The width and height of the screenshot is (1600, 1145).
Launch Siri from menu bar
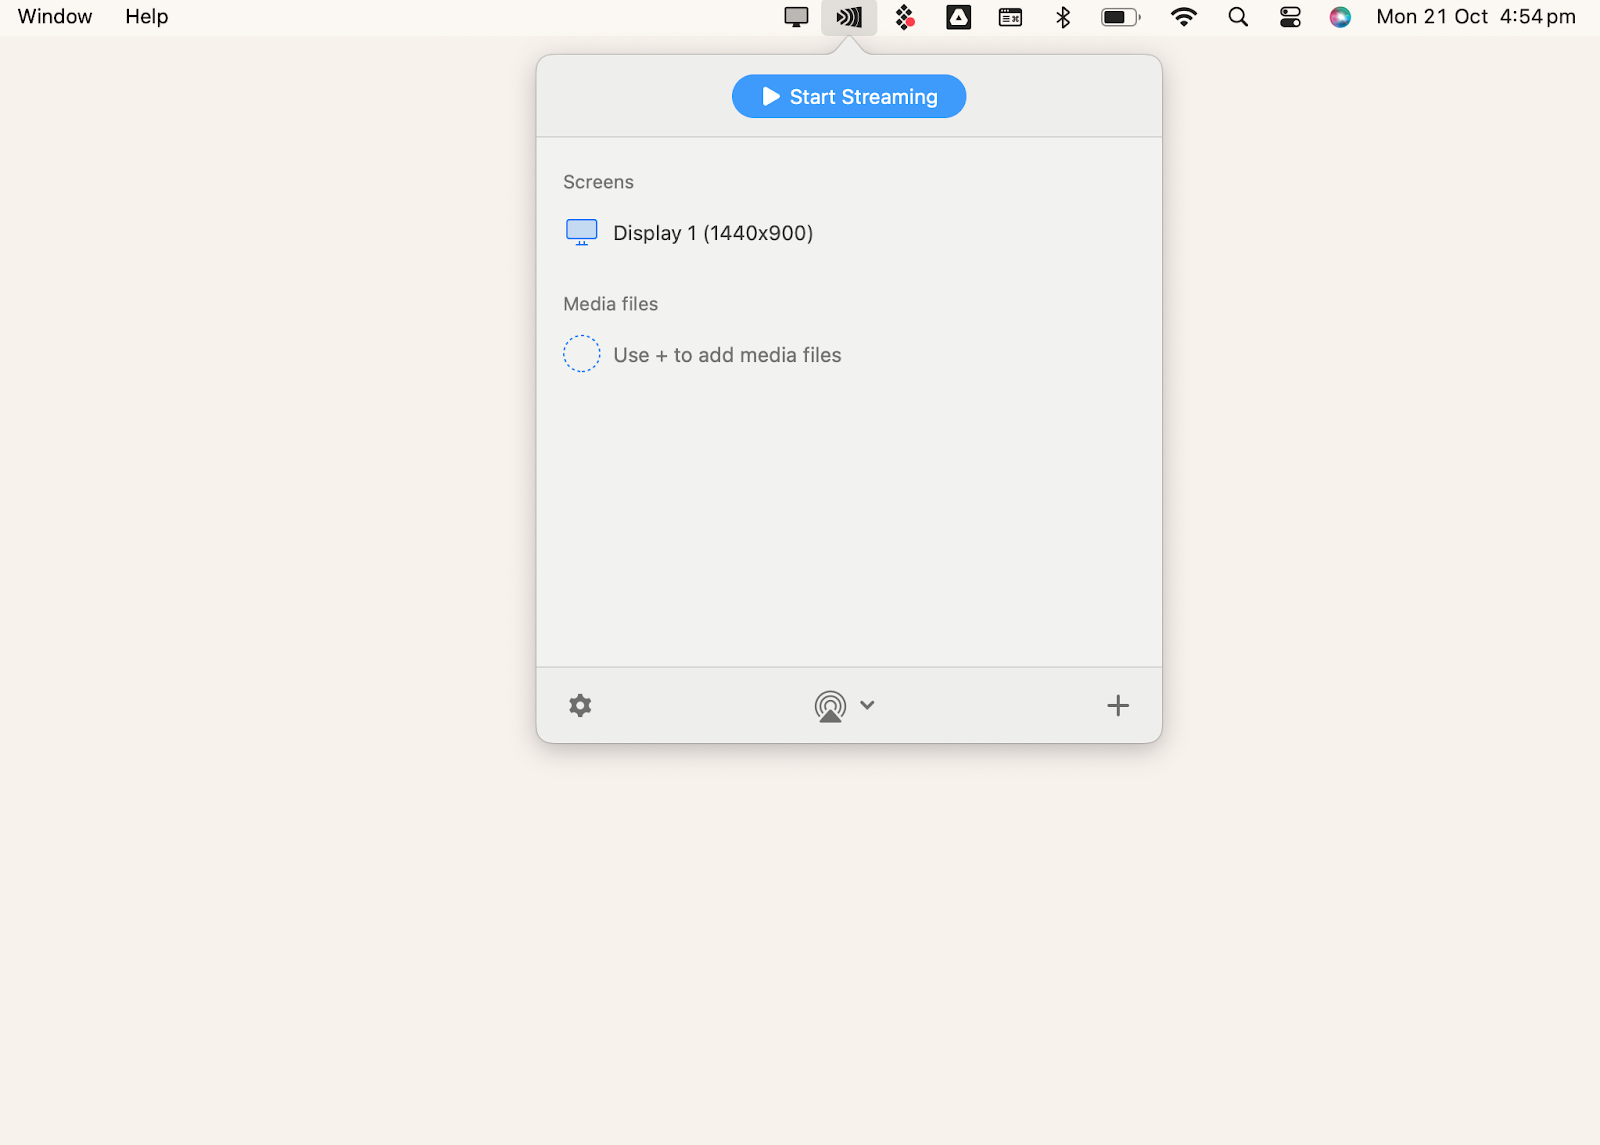pos(1340,17)
